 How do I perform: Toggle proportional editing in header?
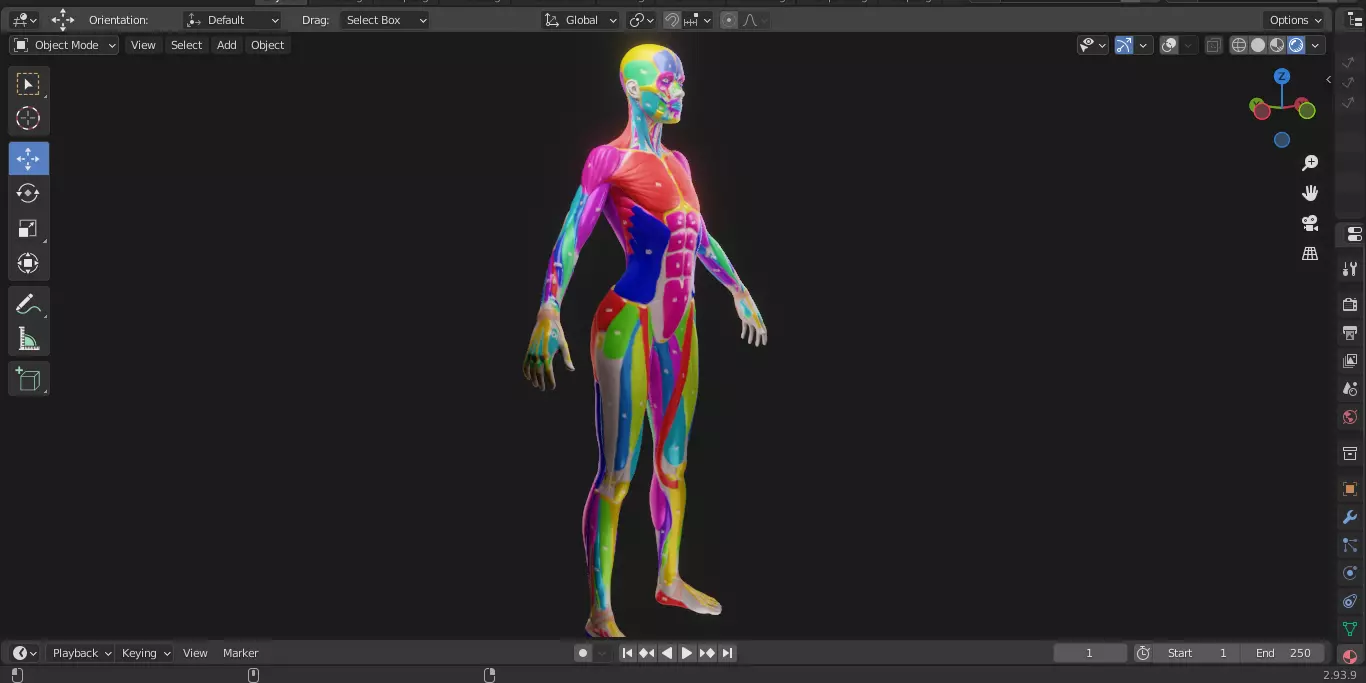(x=729, y=20)
